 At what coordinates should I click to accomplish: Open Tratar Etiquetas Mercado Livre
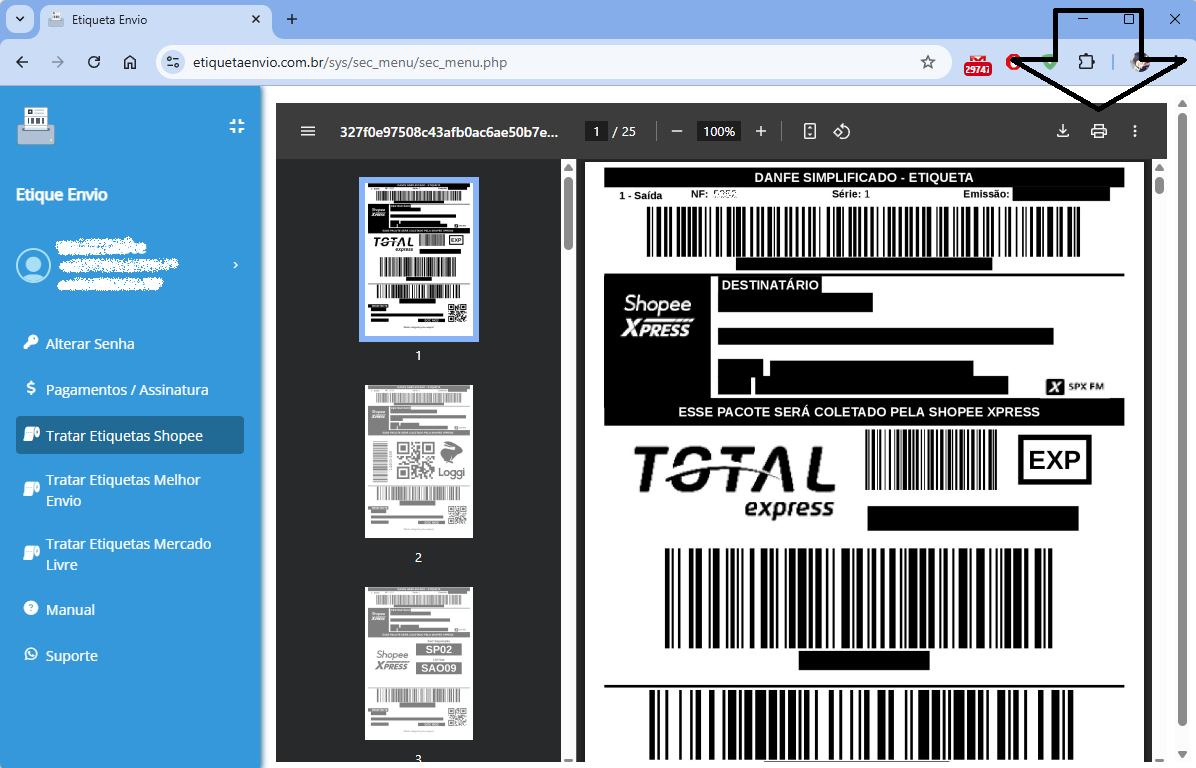point(128,554)
